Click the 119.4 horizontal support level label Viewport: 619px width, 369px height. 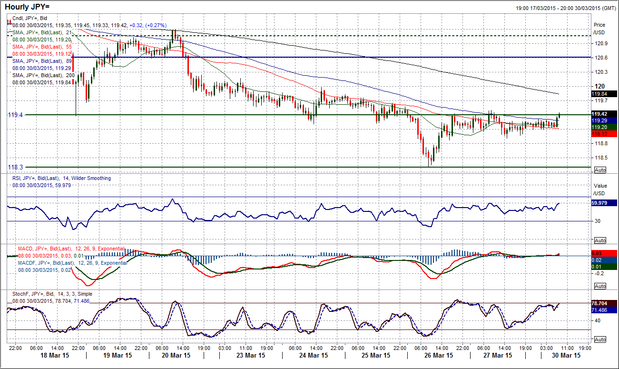pyautogui.click(x=15, y=115)
